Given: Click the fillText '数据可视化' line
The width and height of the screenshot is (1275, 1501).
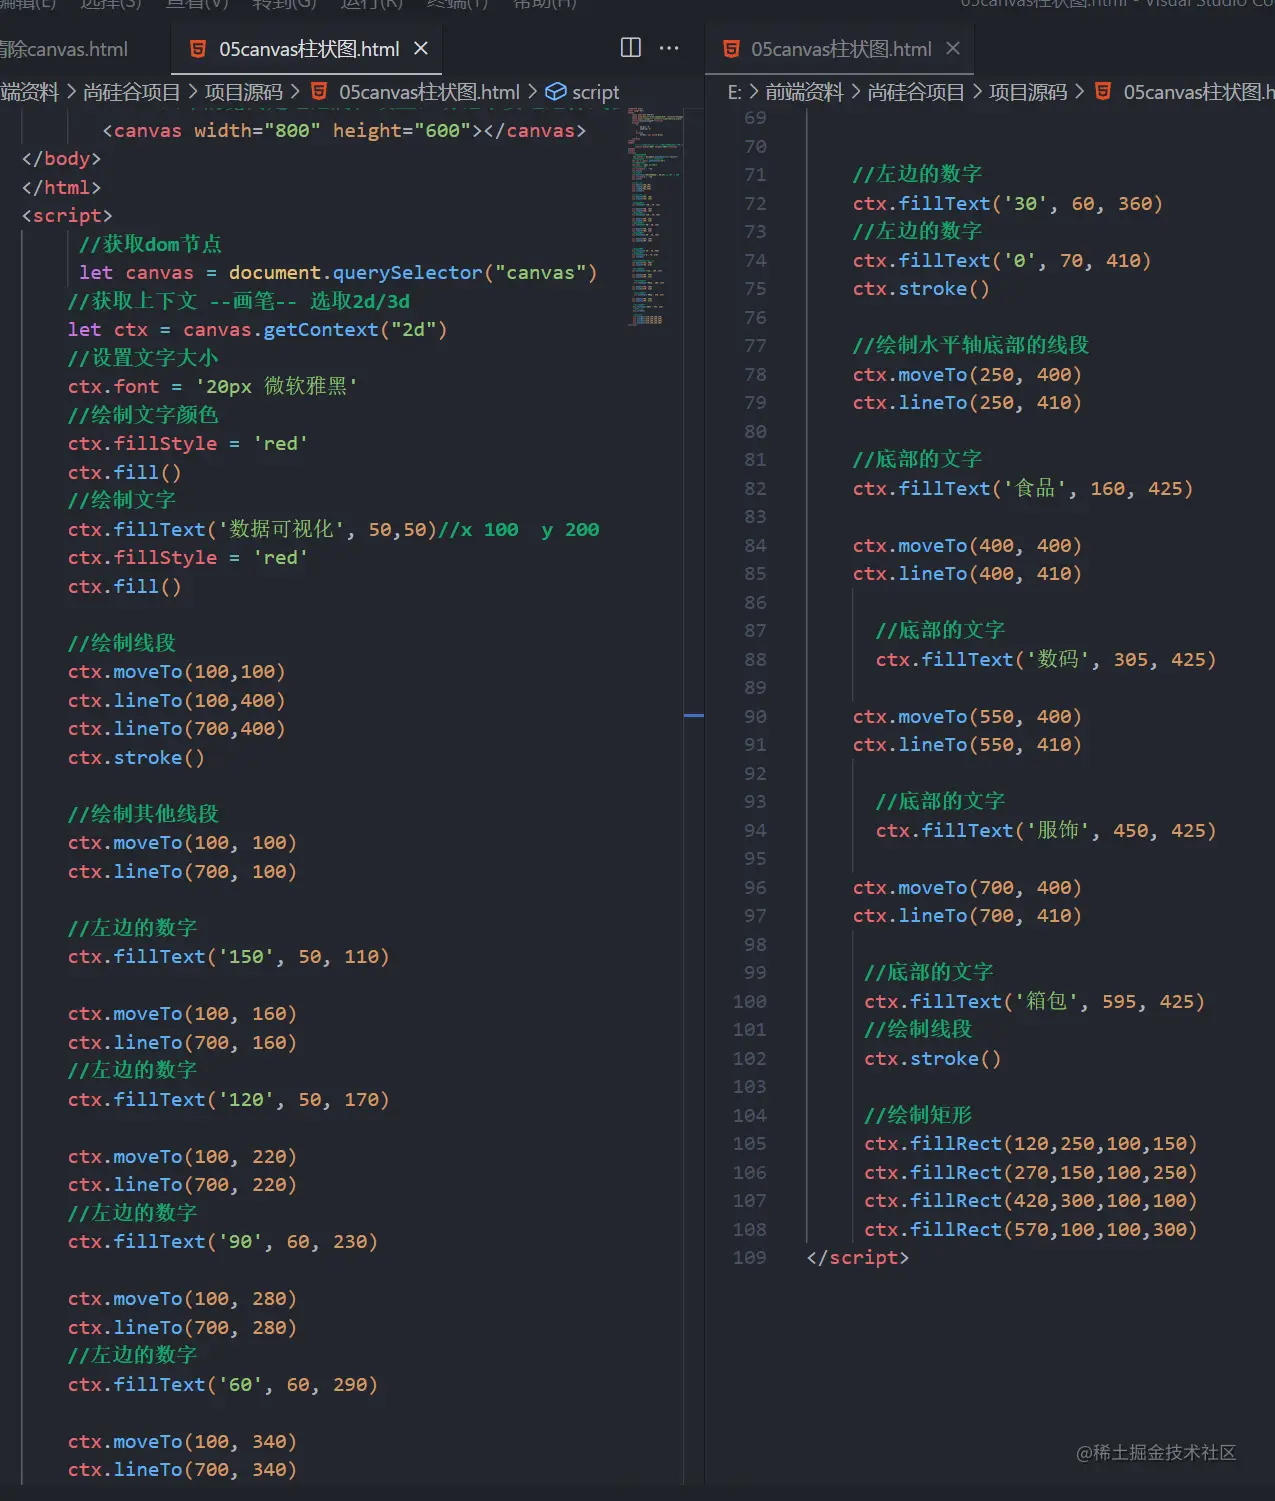Looking at the screenshot, I should 333,529.
